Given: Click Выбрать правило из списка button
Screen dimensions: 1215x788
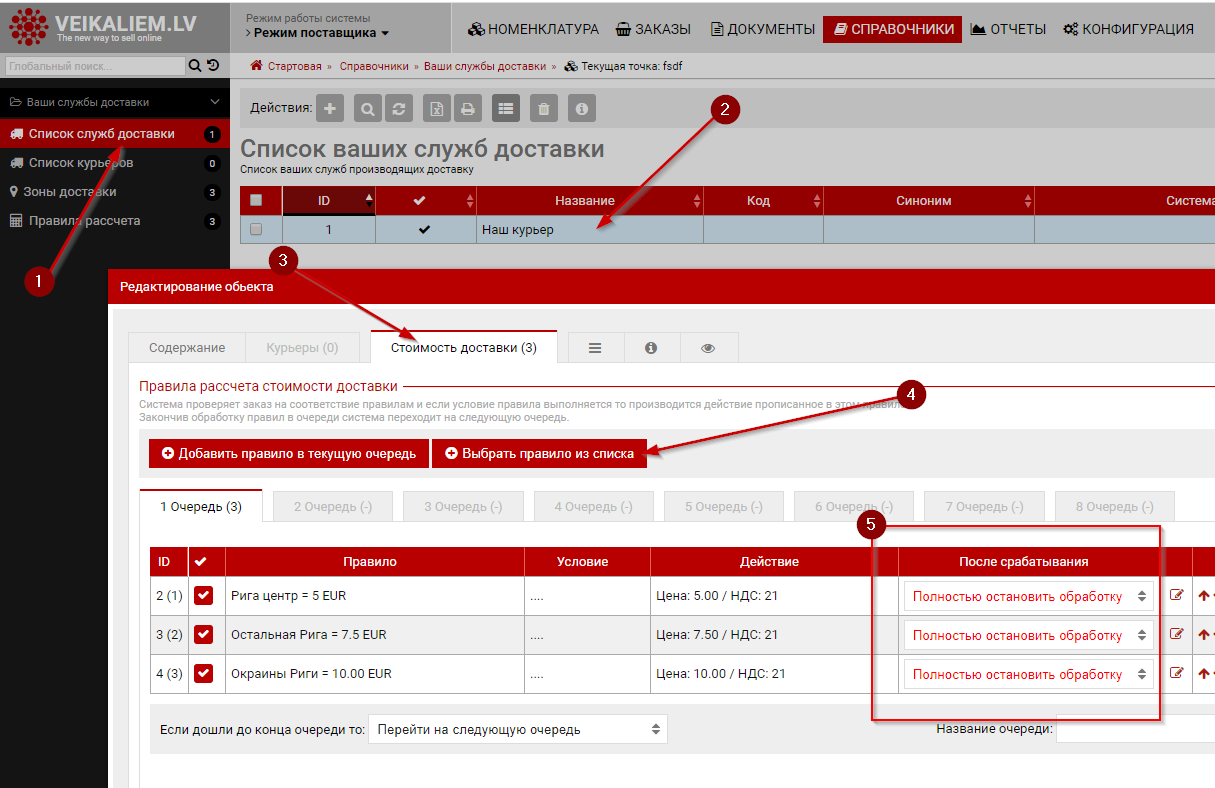Looking at the screenshot, I should (540, 453).
